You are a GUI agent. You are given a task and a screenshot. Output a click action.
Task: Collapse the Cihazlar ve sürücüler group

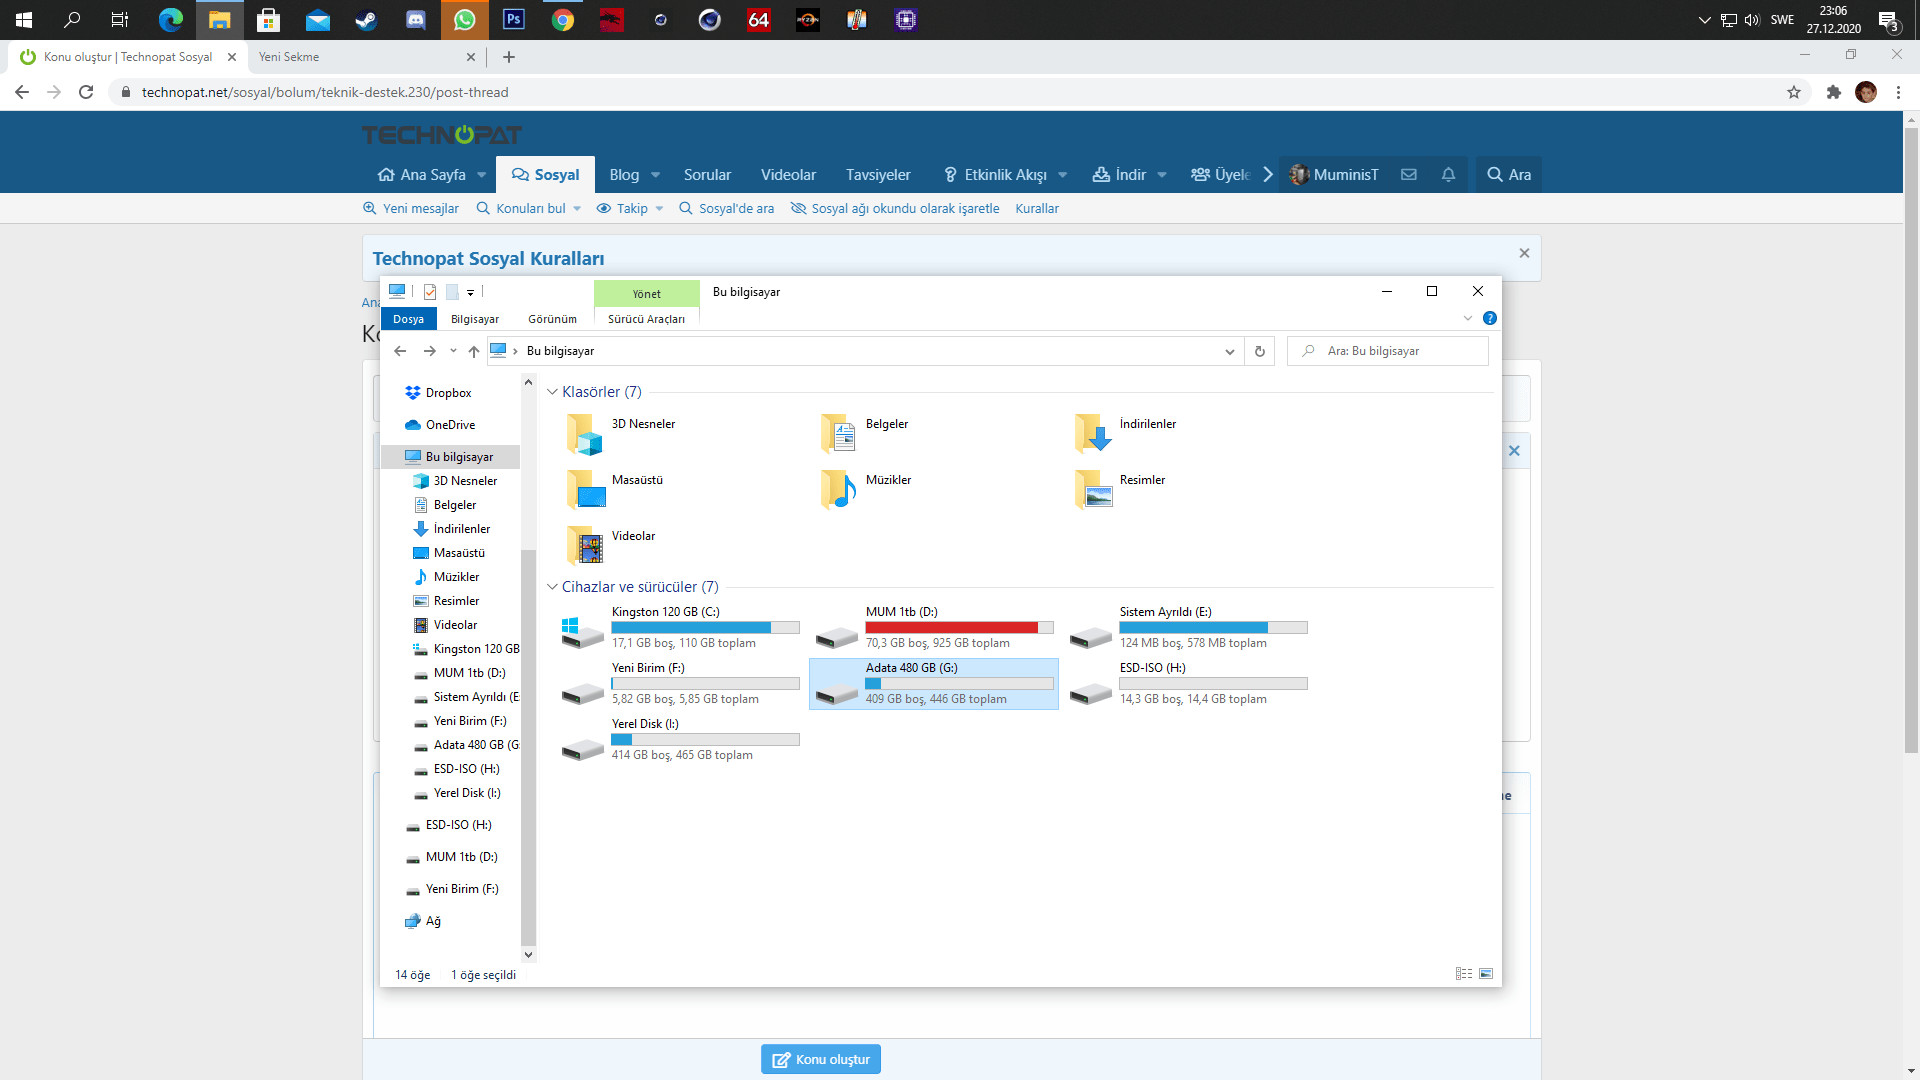[552, 587]
